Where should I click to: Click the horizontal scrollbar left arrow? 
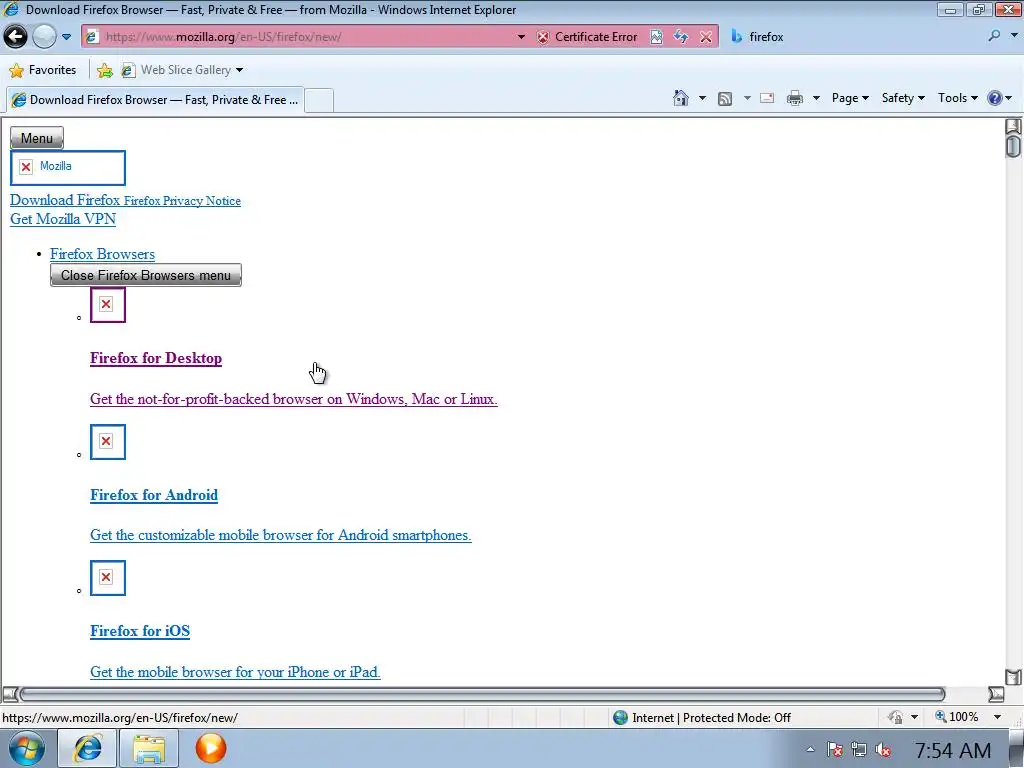click(x=10, y=694)
